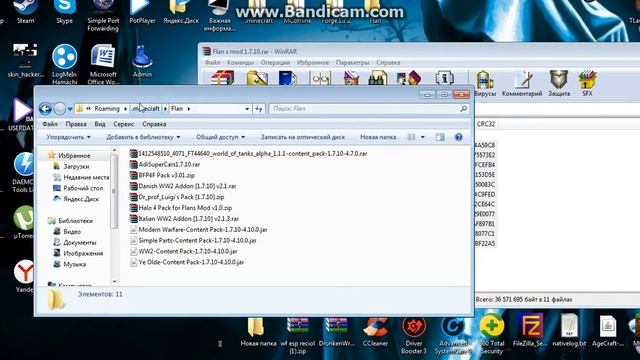Change view using the view icon
This screenshot has width=640, height=360.
tap(411, 137)
